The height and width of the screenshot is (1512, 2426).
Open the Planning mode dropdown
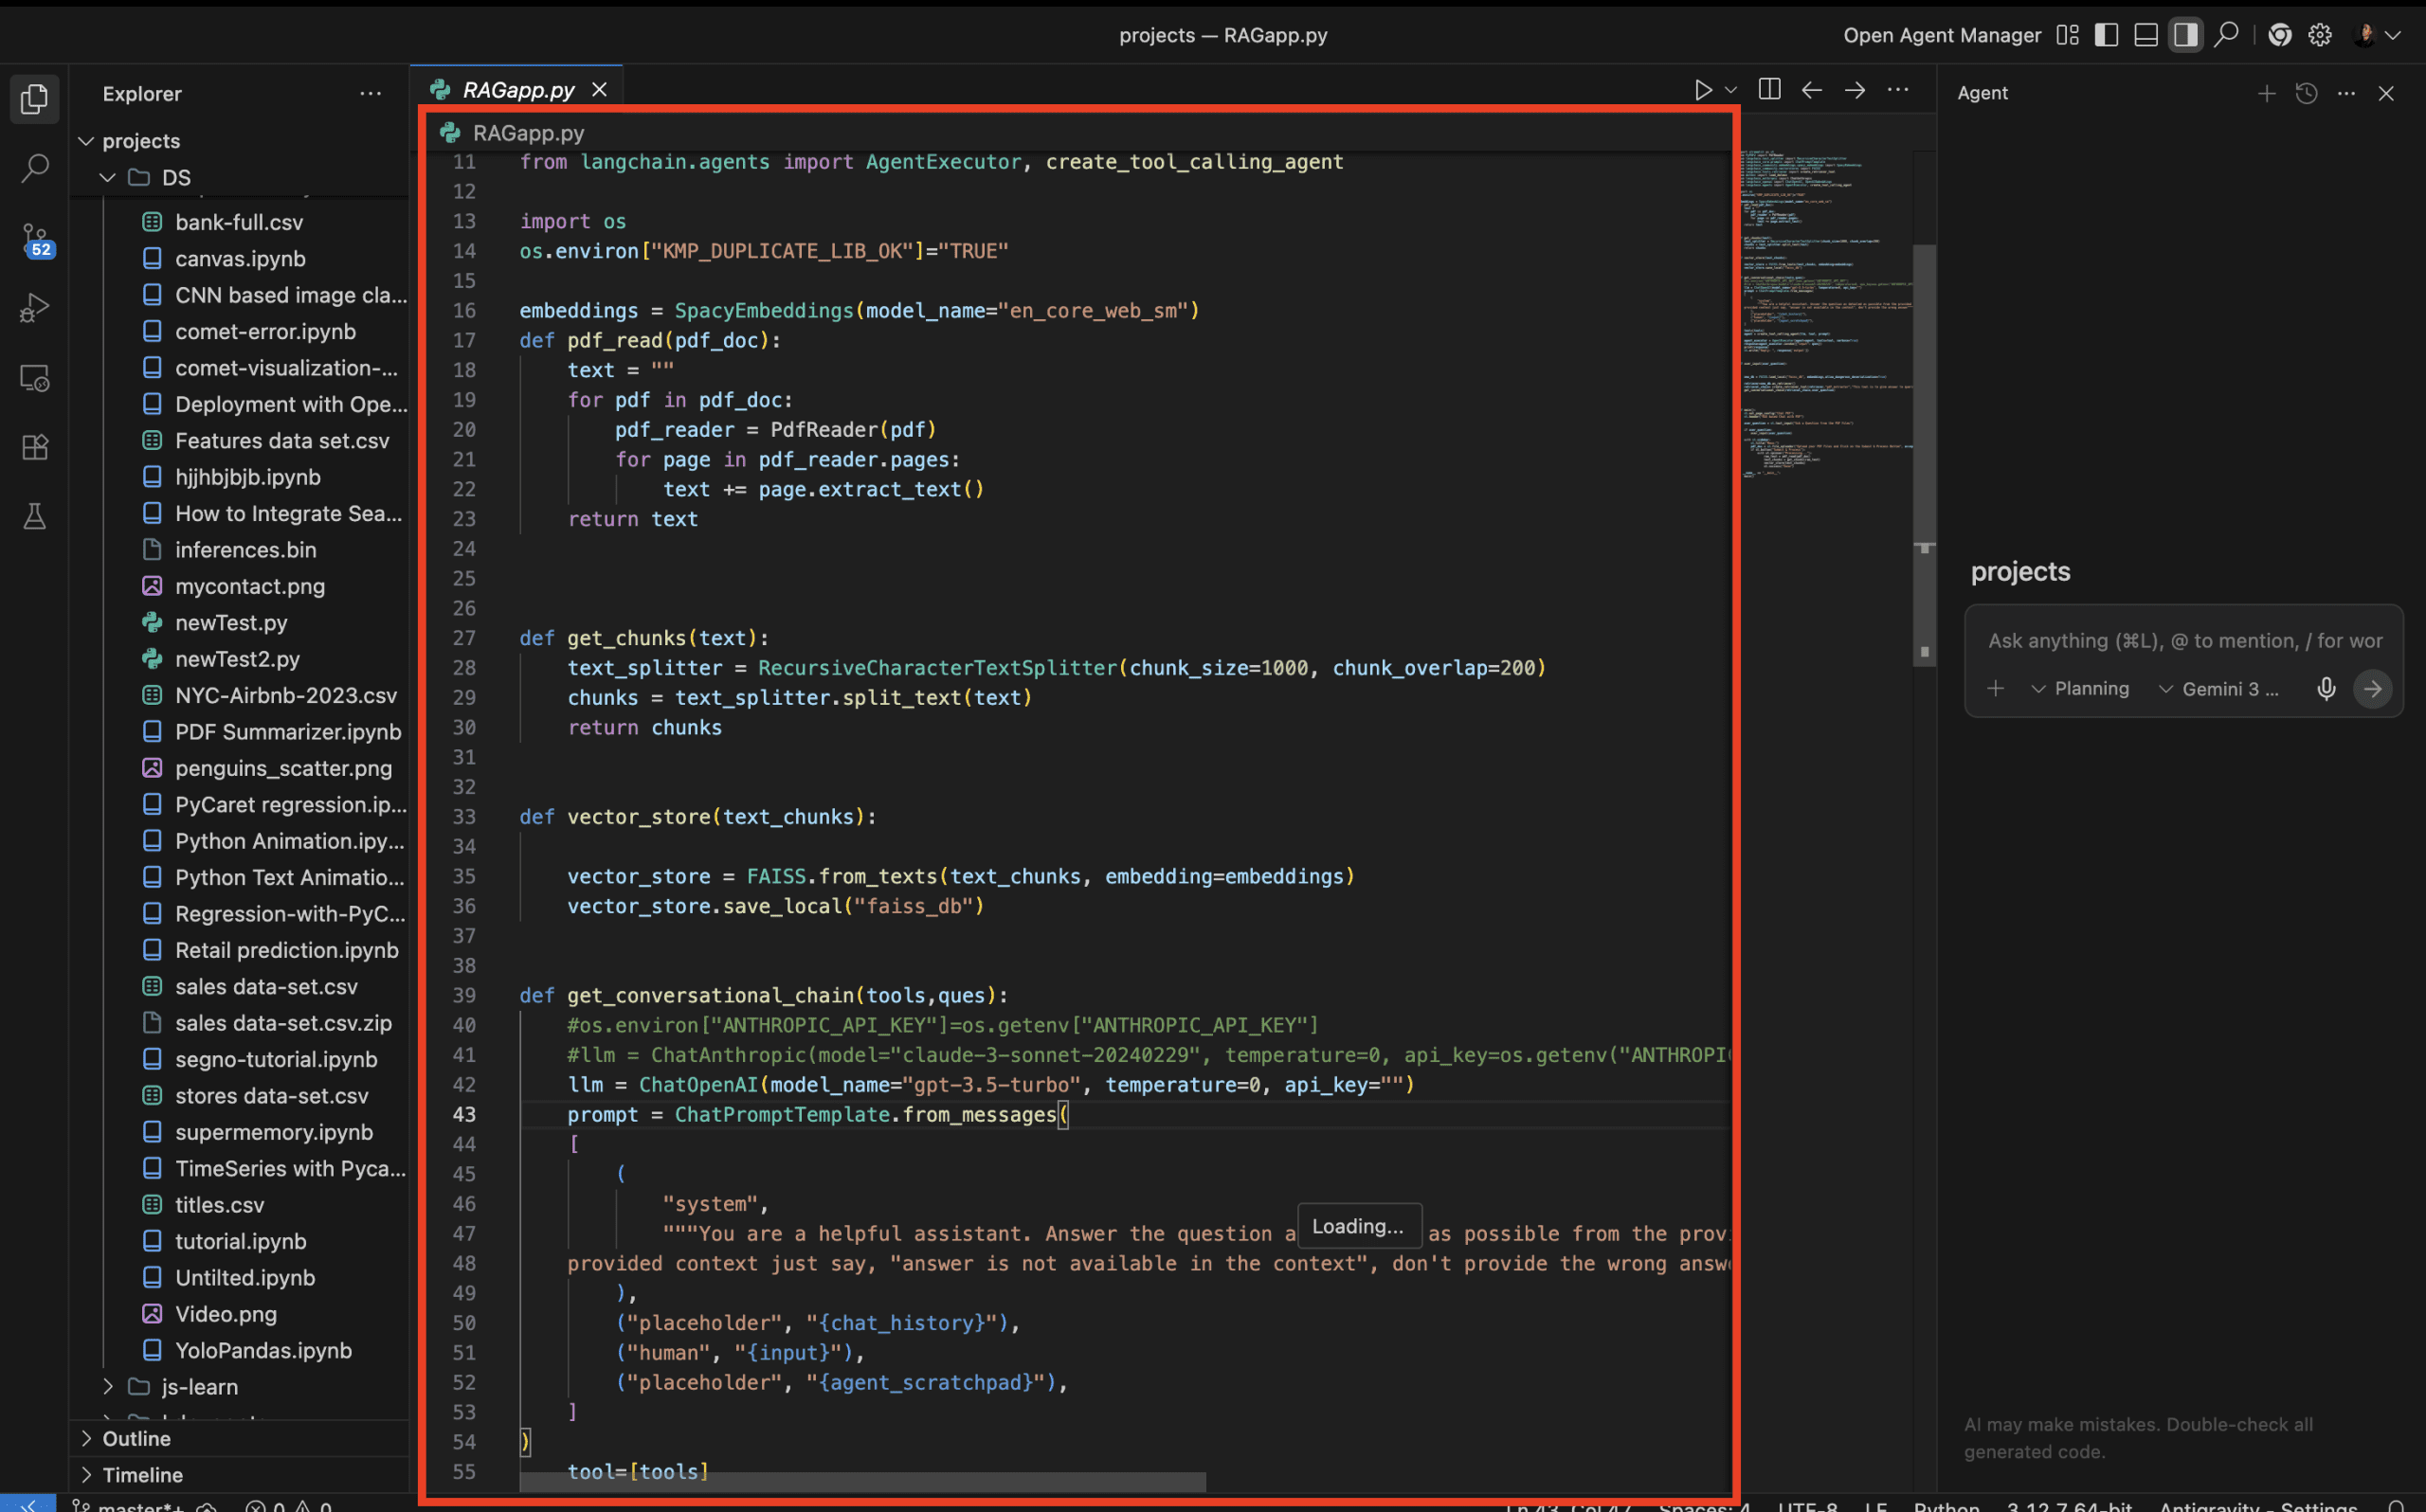pos(2080,689)
